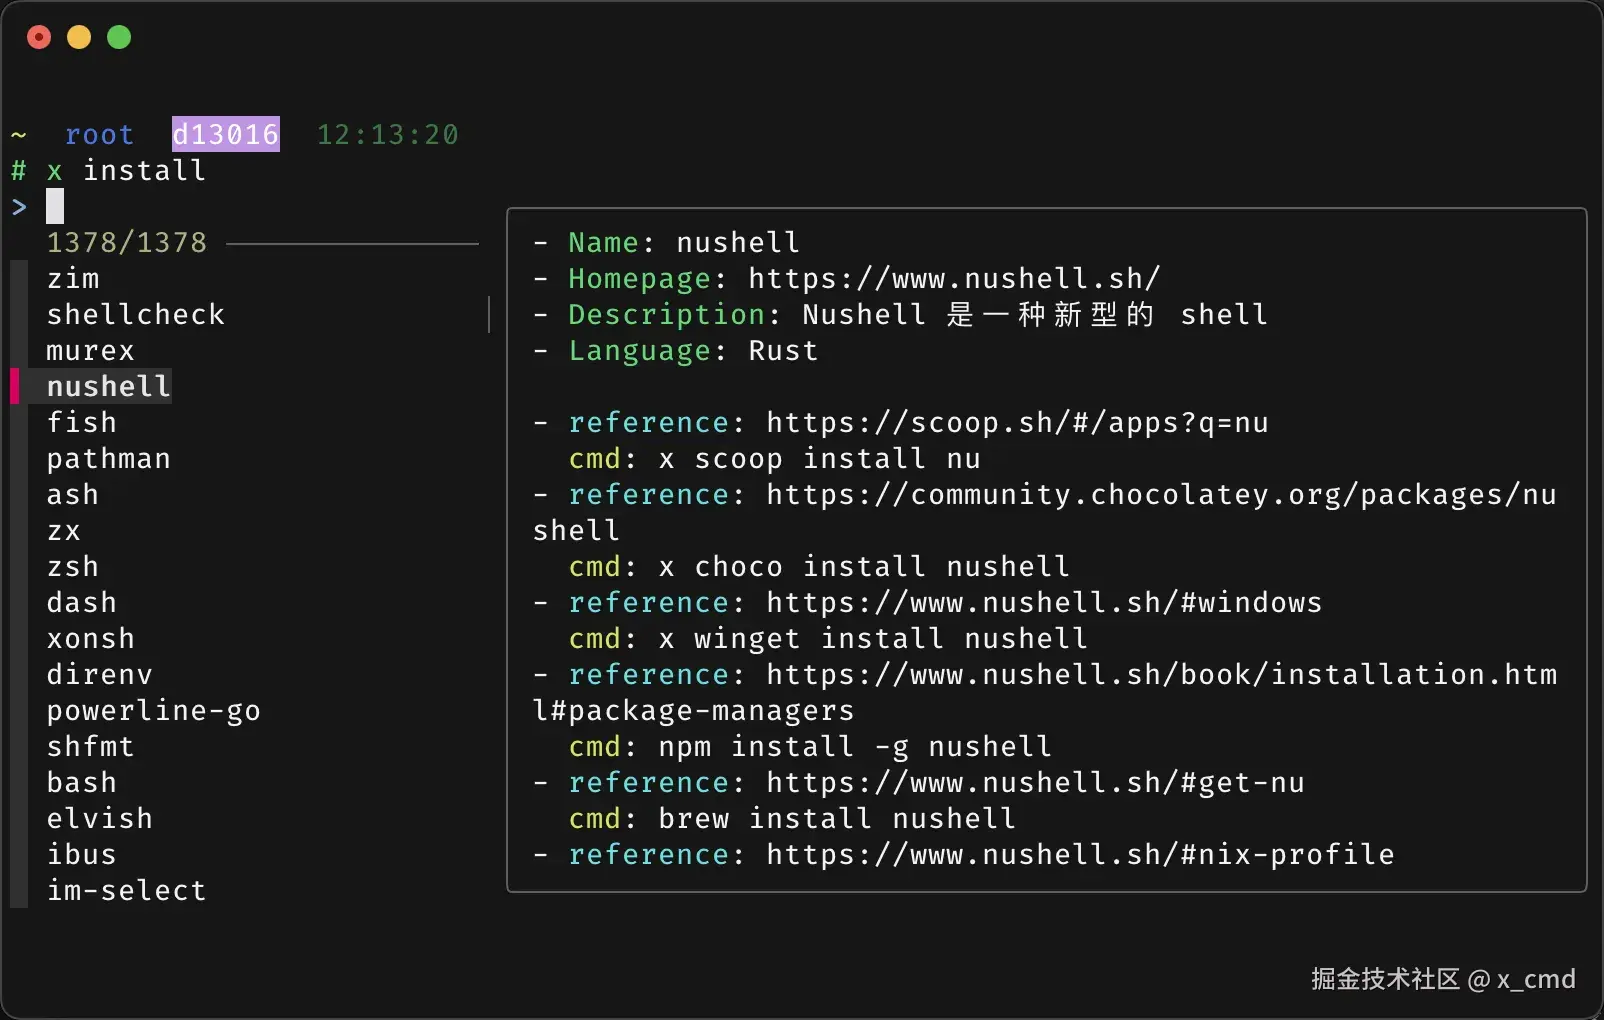Select shellcheck in the list
The height and width of the screenshot is (1020, 1604).
point(135,314)
